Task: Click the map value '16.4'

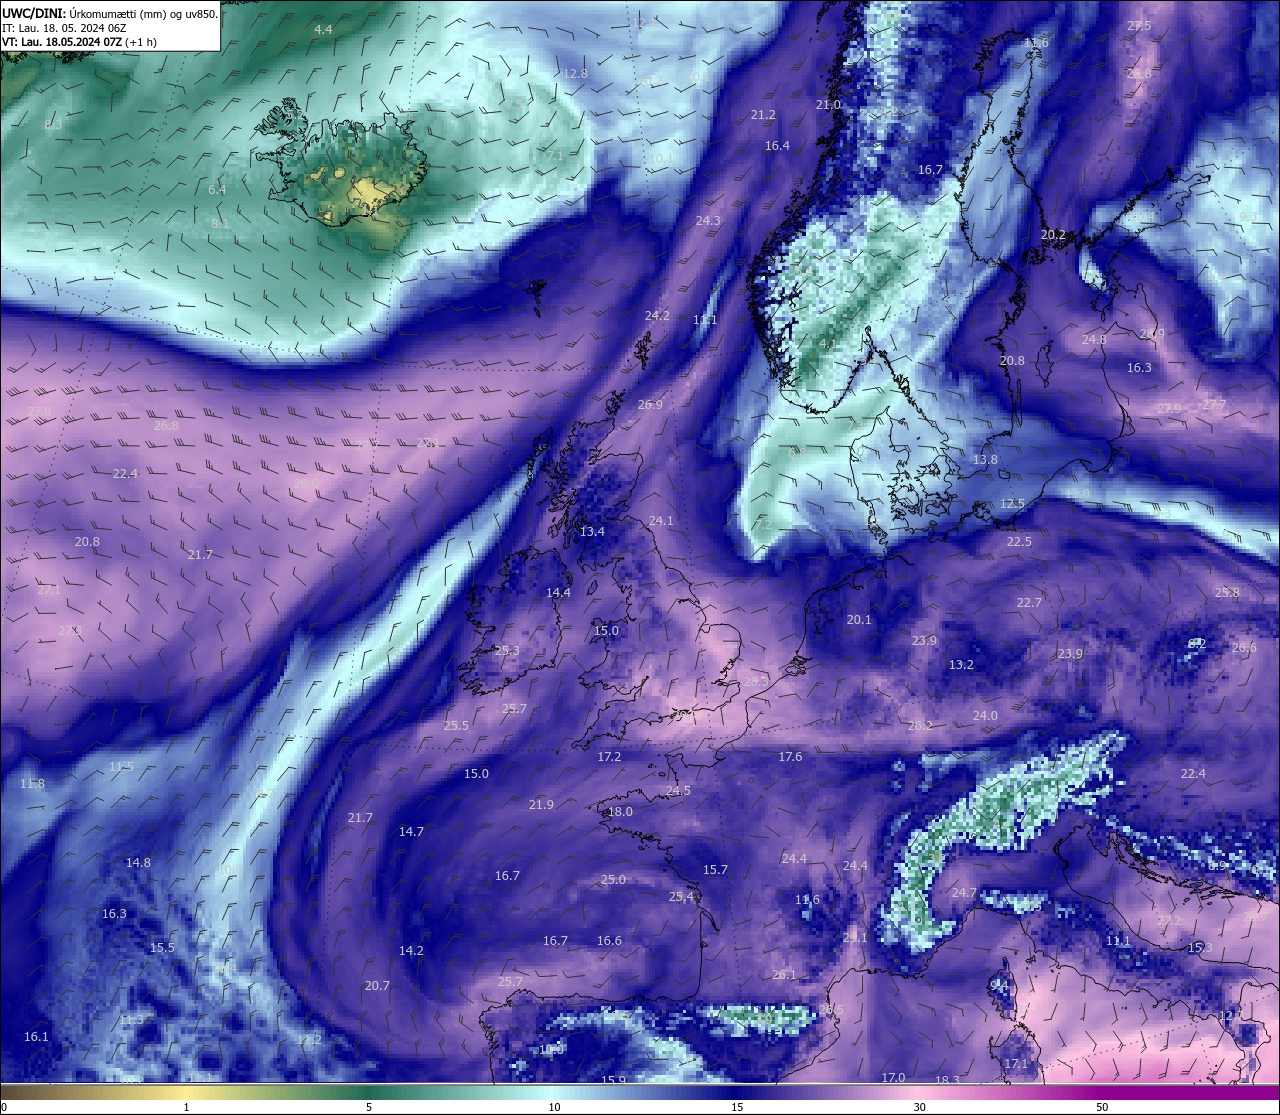Action: pos(777,146)
